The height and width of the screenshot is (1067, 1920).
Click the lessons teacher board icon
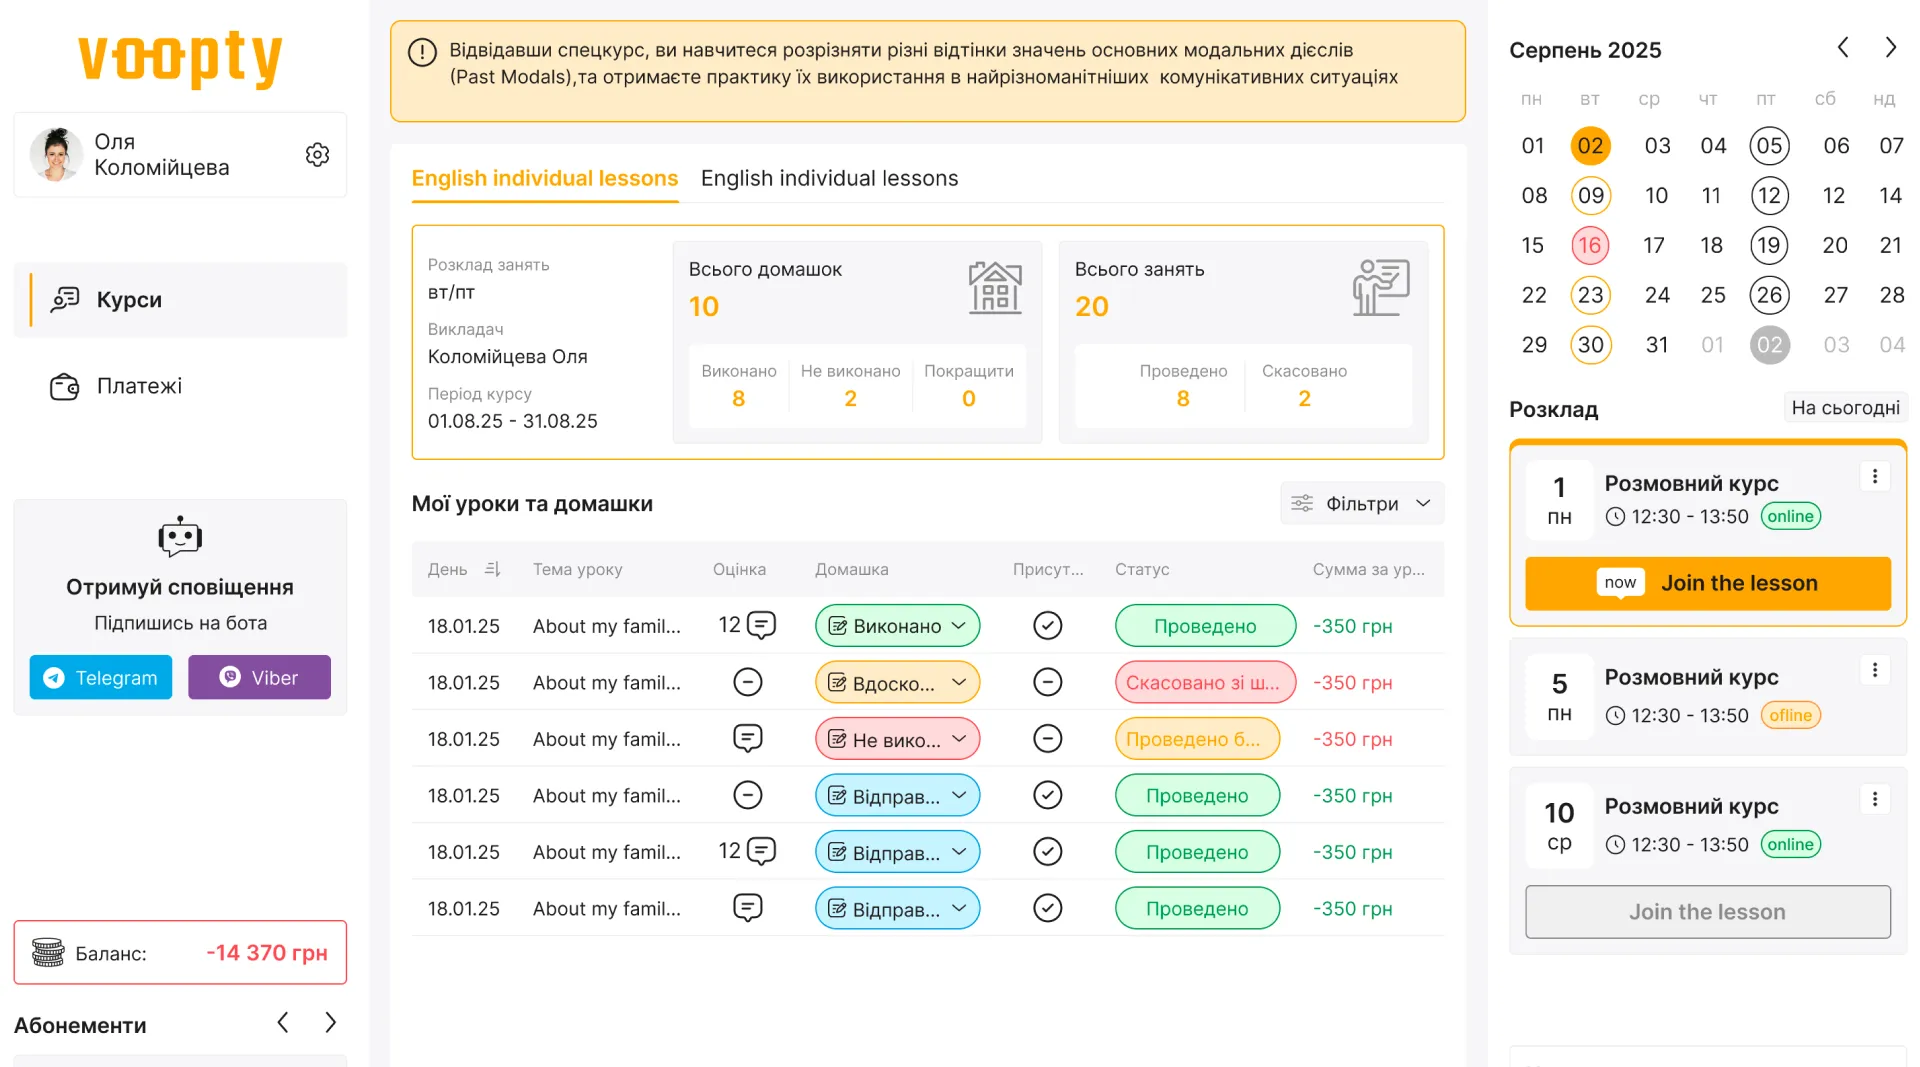click(x=1381, y=288)
